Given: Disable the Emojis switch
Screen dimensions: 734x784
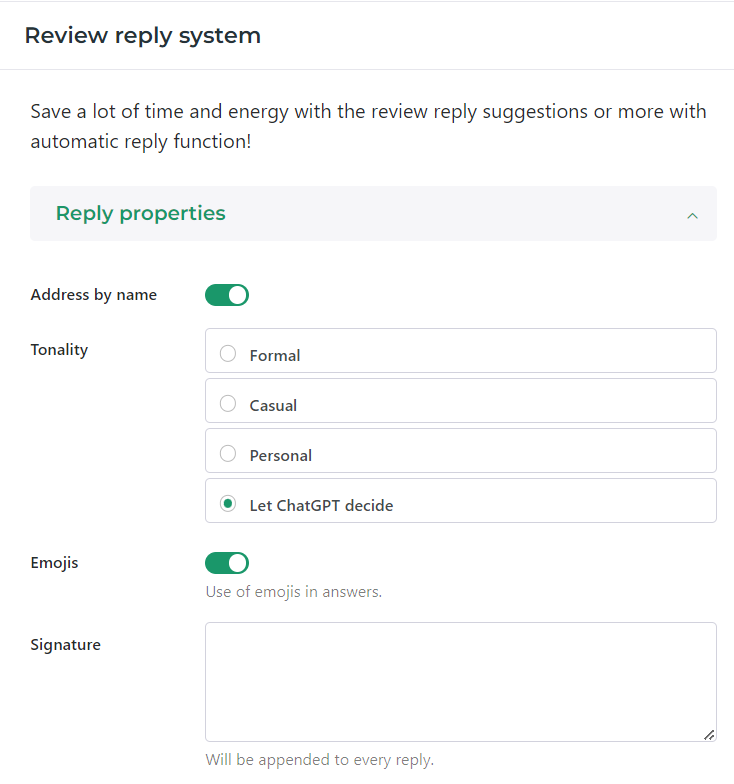Looking at the screenshot, I should click(227, 563).
